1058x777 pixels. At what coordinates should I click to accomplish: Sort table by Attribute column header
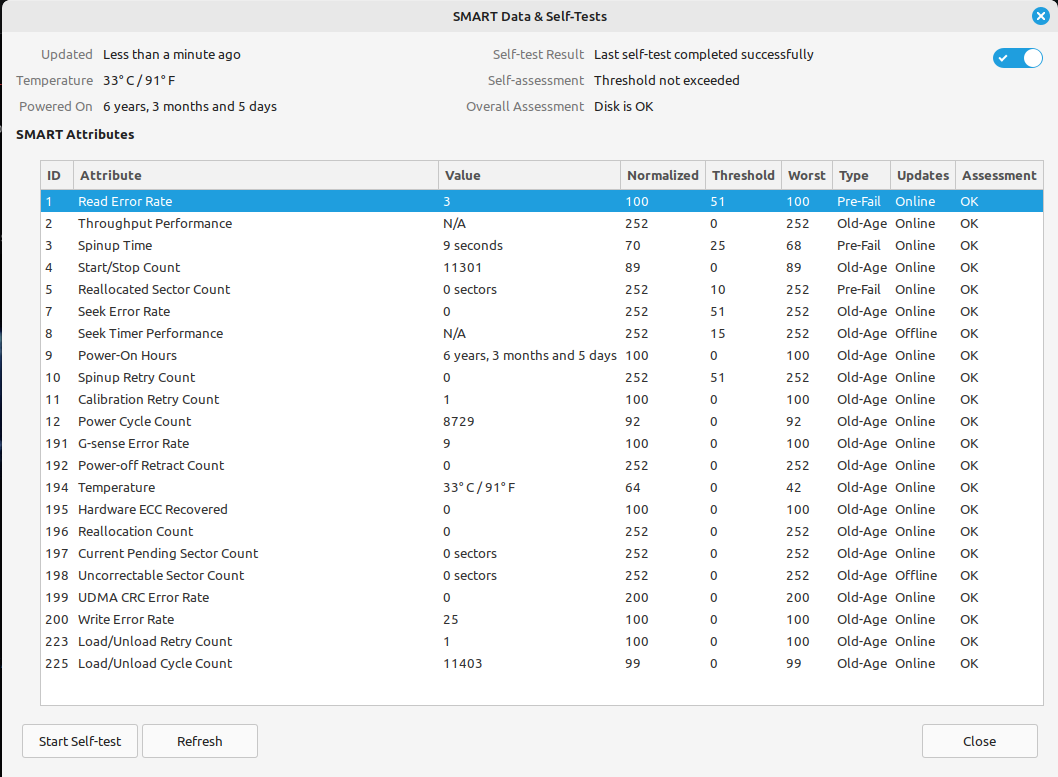point(110,175)
